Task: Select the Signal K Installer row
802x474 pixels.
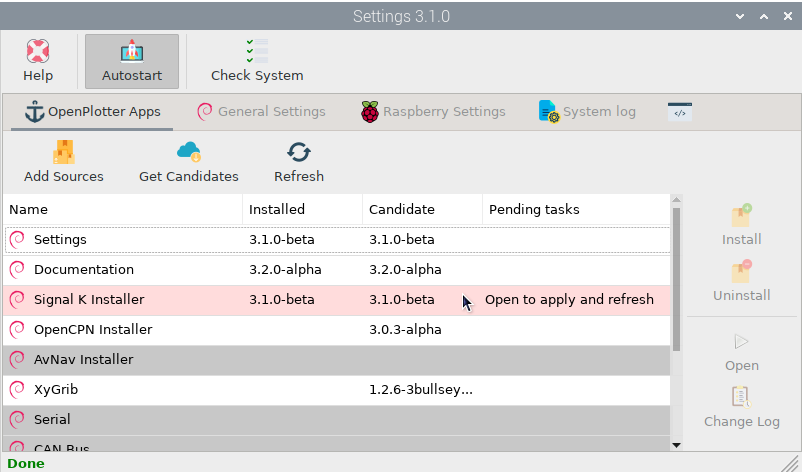Action: (x=337, y=300)
